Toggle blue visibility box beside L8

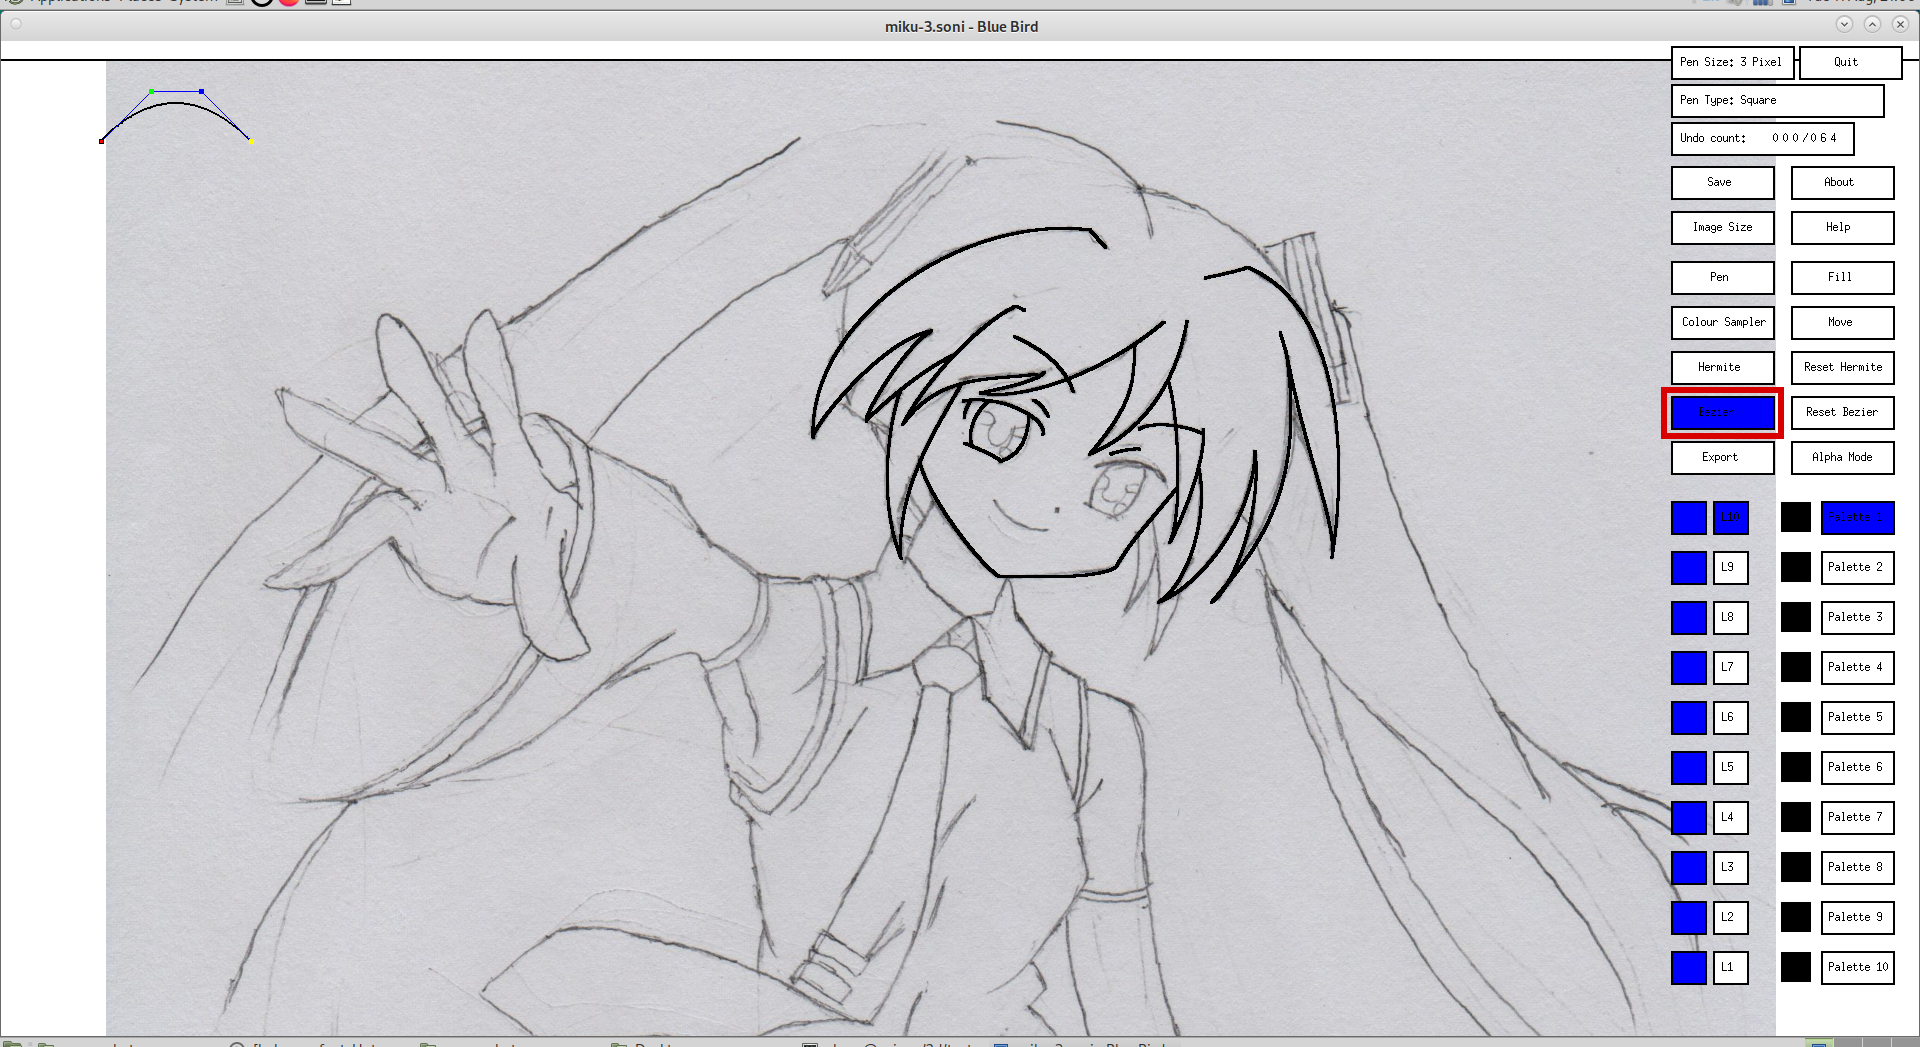[x=1689, y=618]
